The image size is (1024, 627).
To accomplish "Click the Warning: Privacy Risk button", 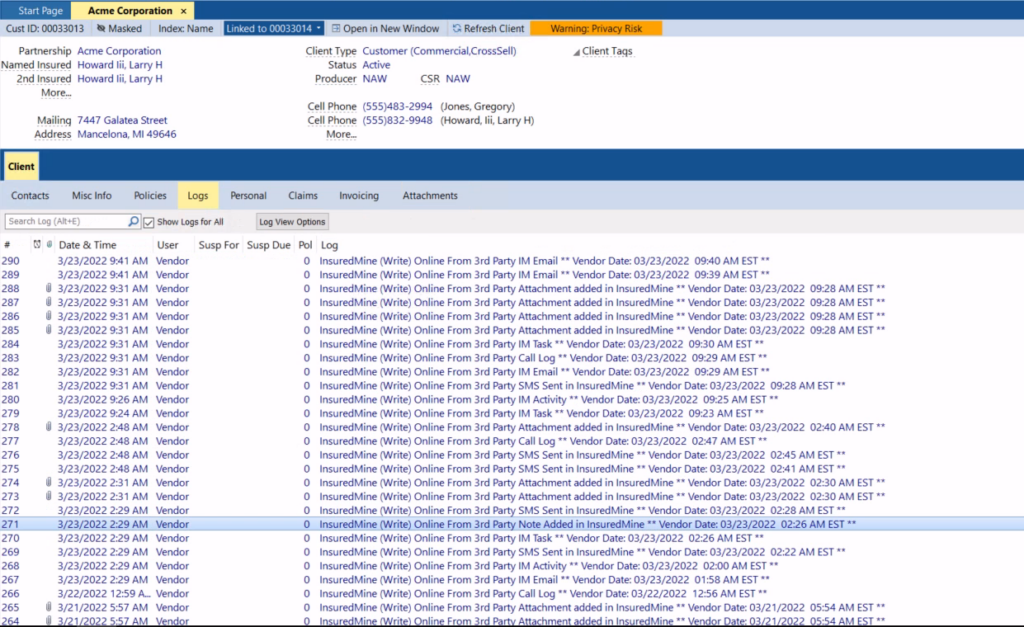I will tap(596, 28).
